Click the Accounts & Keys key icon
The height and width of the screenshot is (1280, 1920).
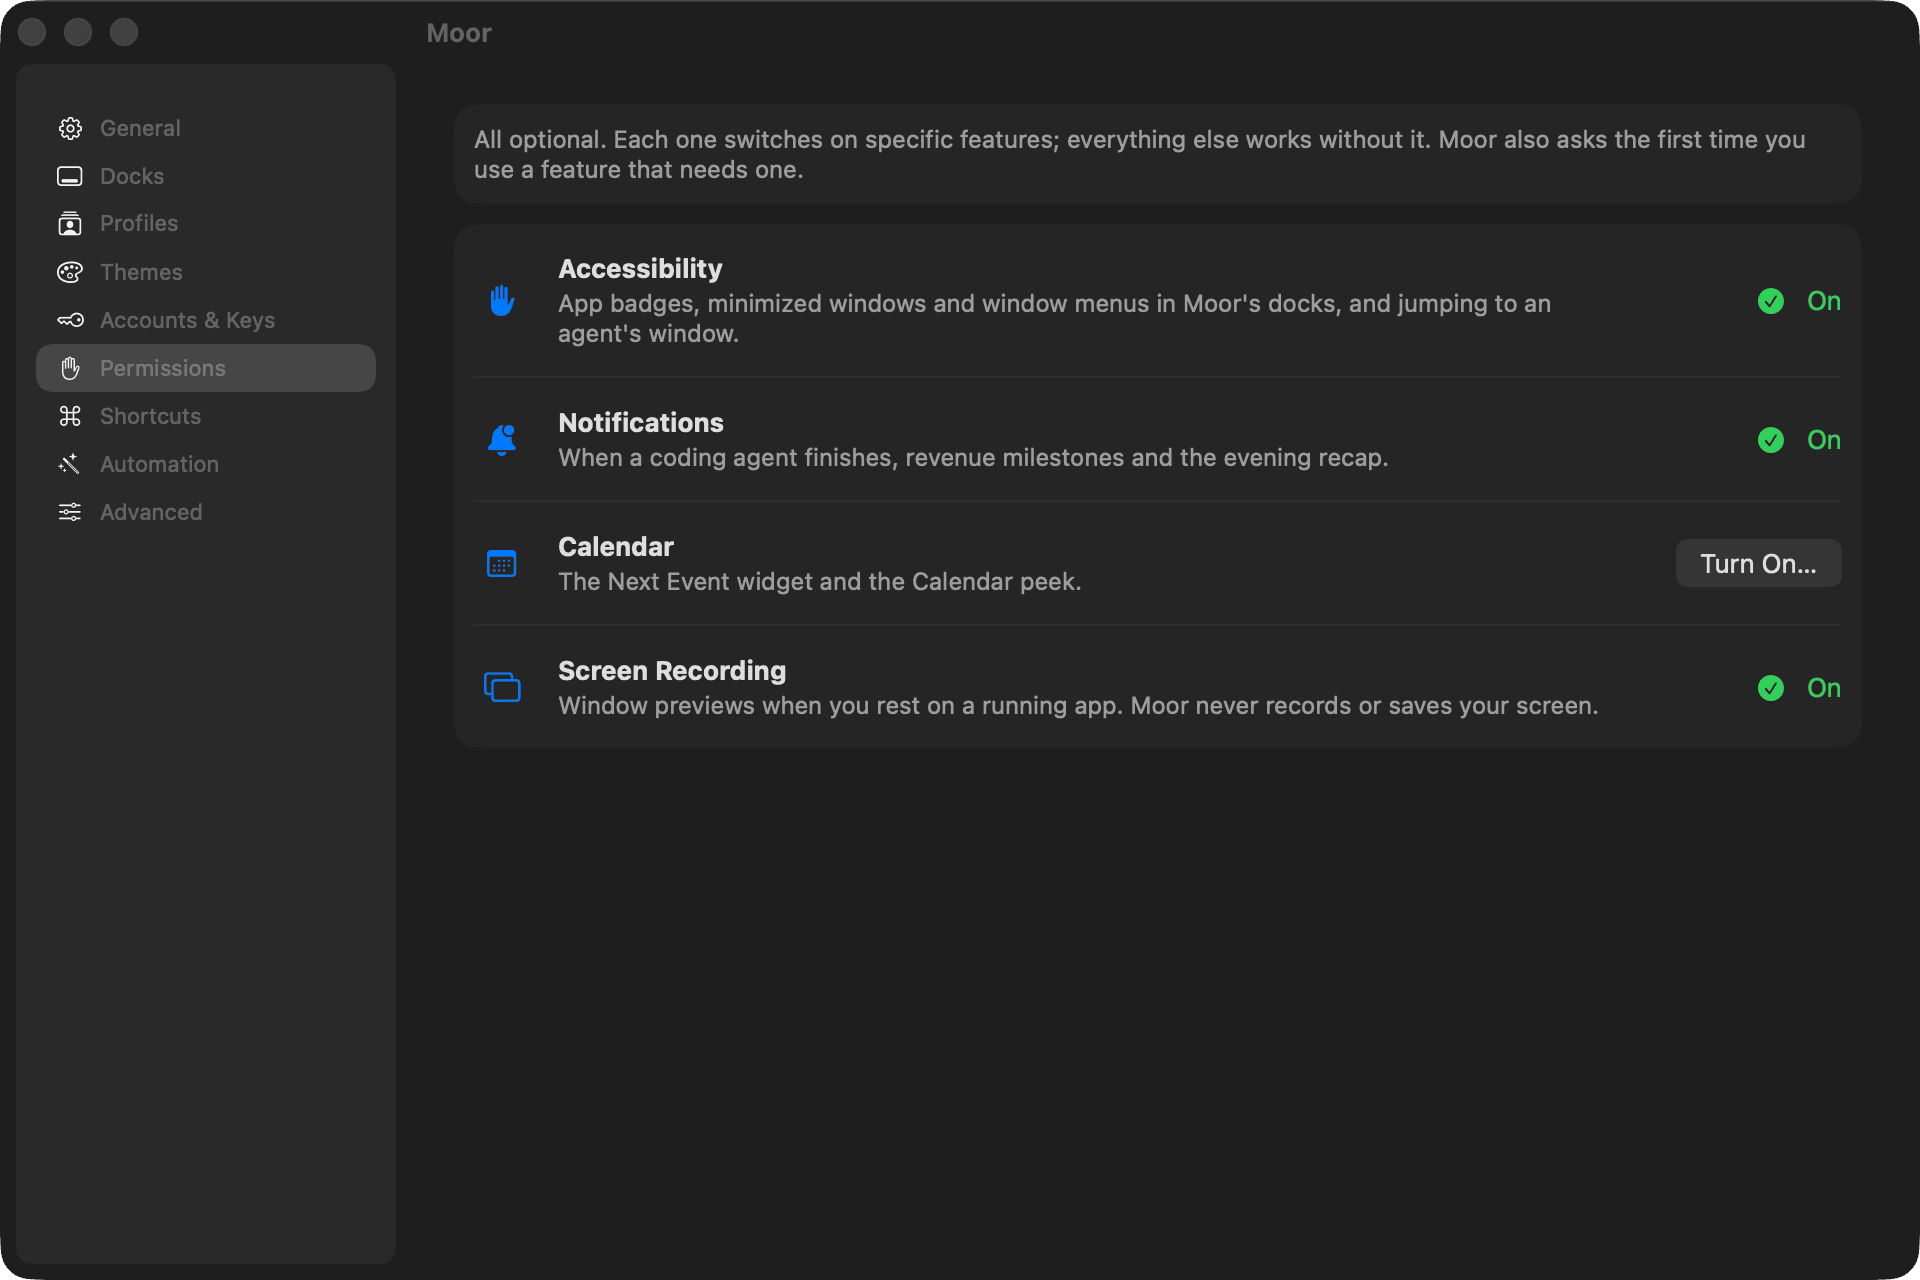point(70,320)
